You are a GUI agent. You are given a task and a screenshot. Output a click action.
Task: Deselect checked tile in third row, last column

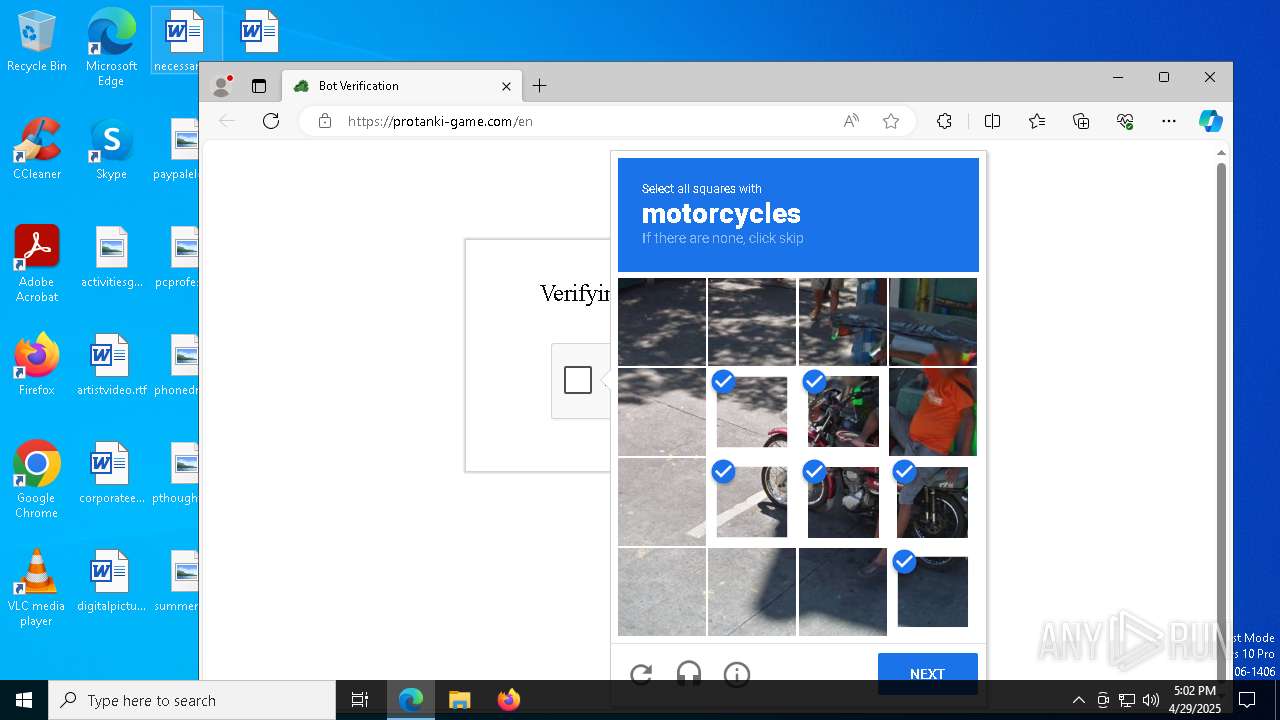(933, 502)
